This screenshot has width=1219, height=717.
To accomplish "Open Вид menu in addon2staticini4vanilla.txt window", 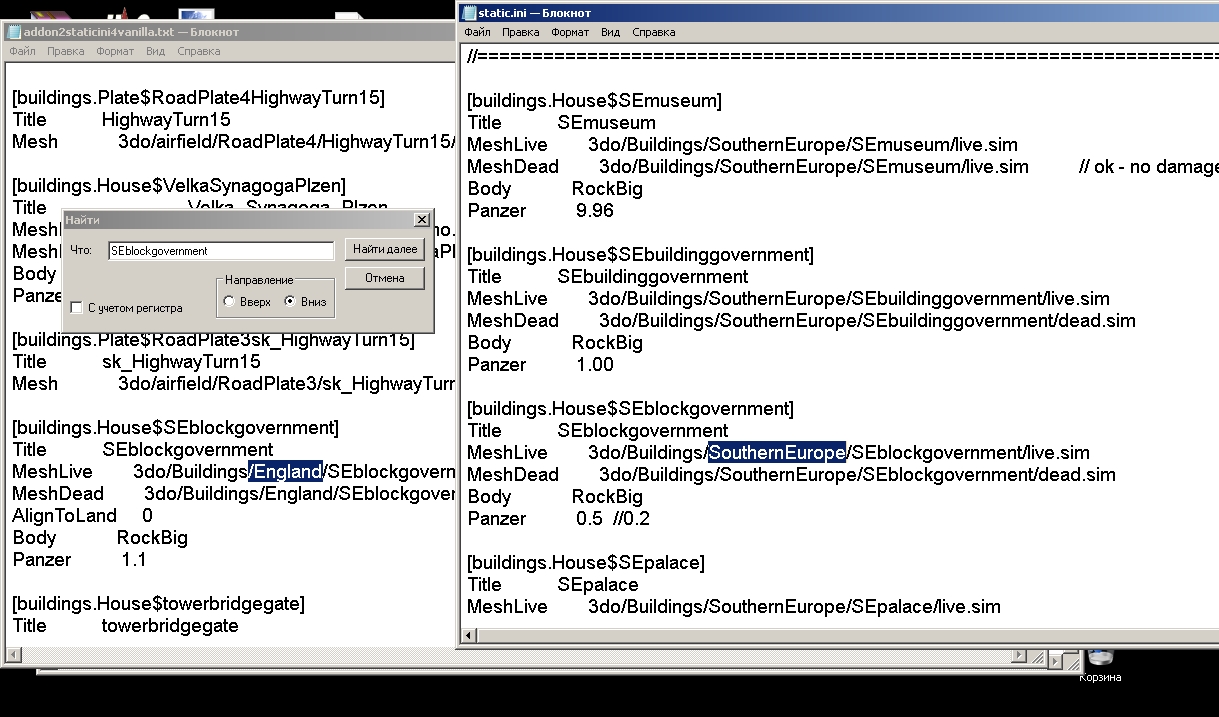I will tap(155, 51).
